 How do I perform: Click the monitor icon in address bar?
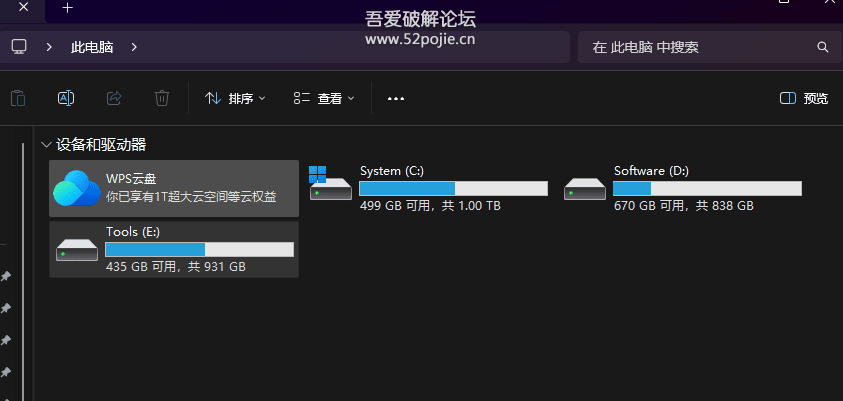coord(18,47)
